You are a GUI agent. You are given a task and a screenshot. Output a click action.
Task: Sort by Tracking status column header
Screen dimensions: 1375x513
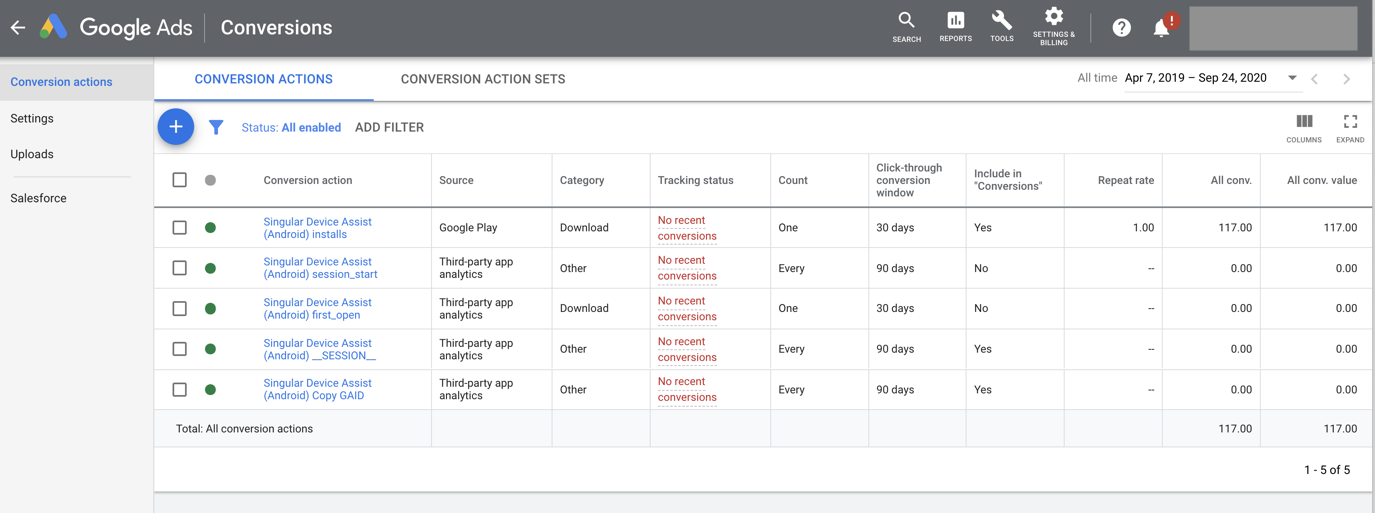coord(695,181)
